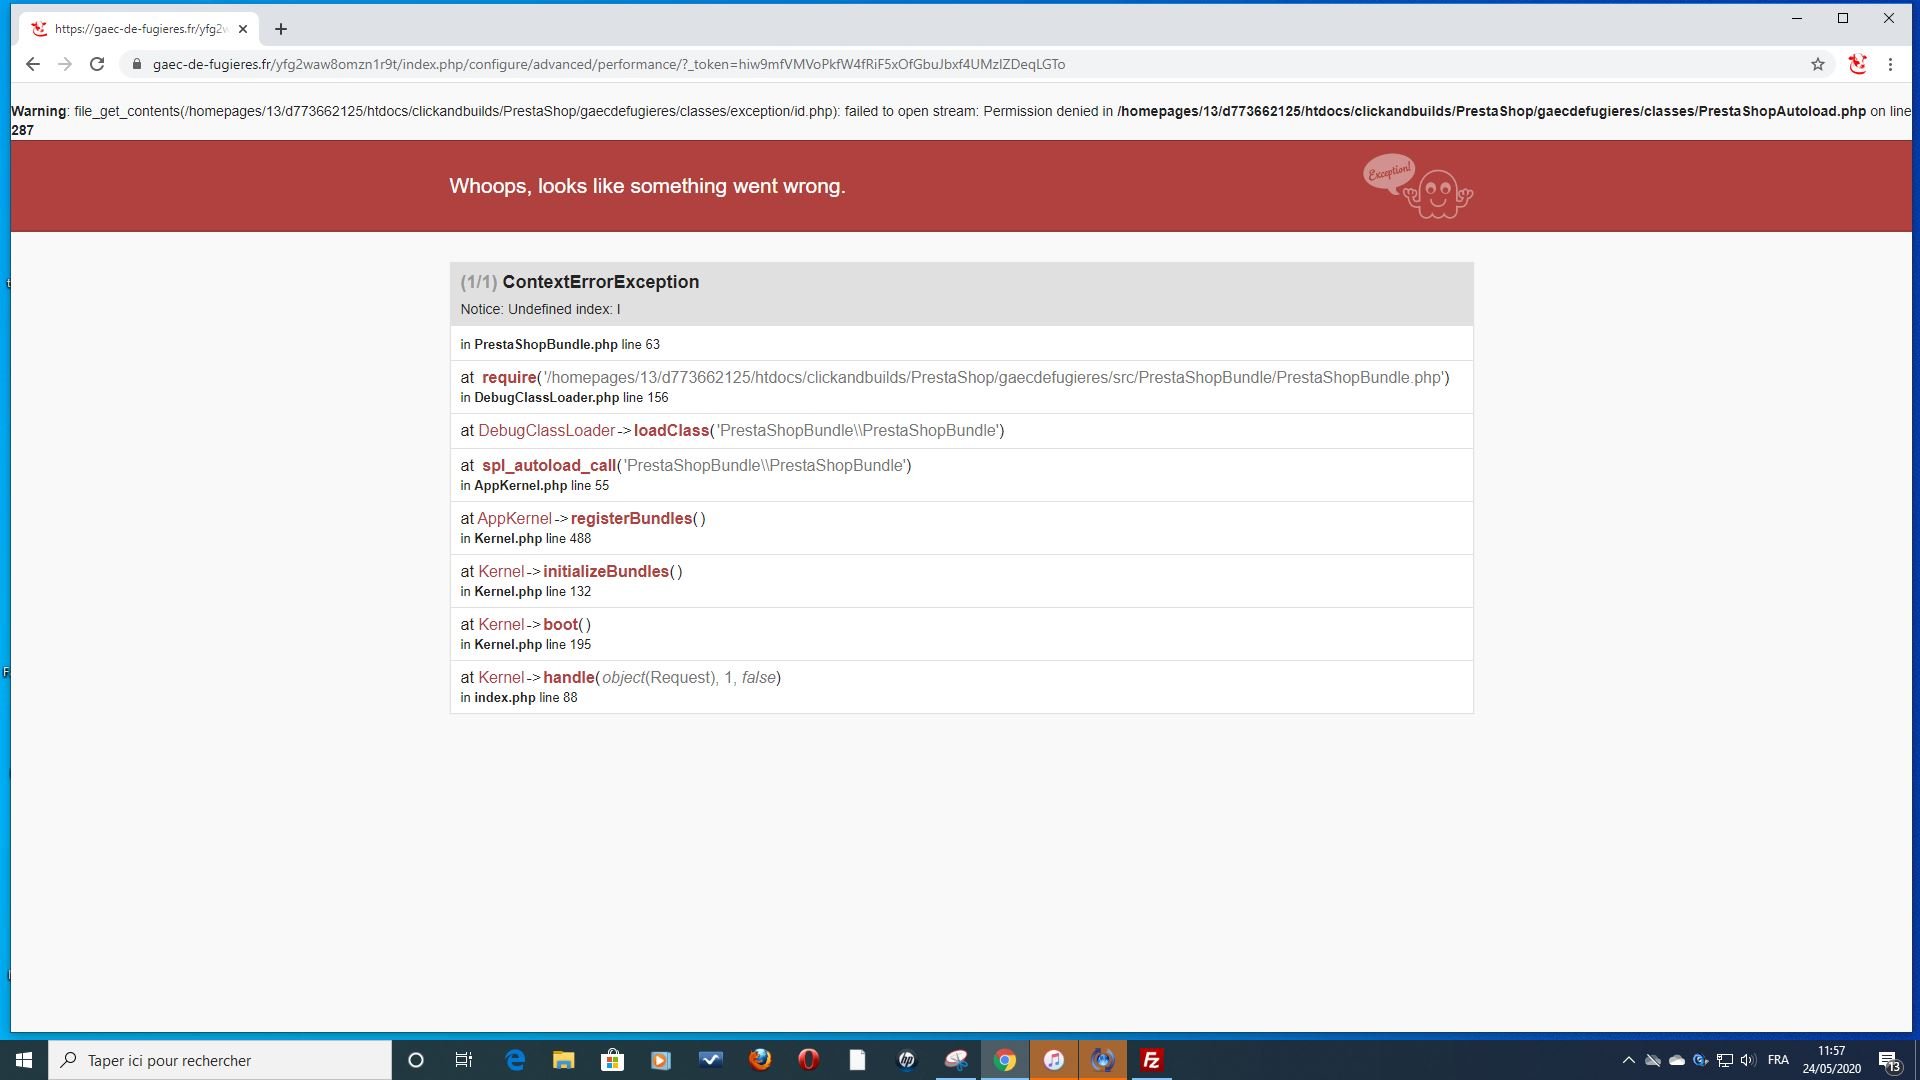Screen dimensions: 1920x1080
Task: Click the AppKernel registerBundles trace entry
Action: [x=630, y=519]
